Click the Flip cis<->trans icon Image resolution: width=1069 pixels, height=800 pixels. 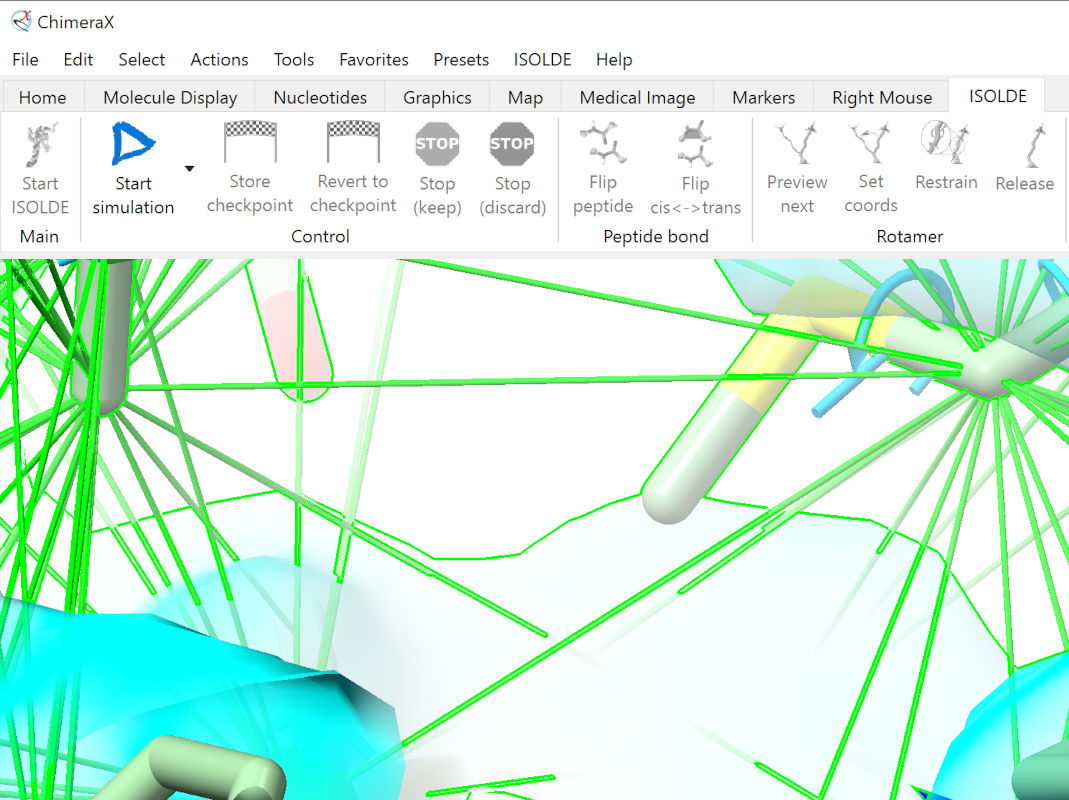point(695,145)
